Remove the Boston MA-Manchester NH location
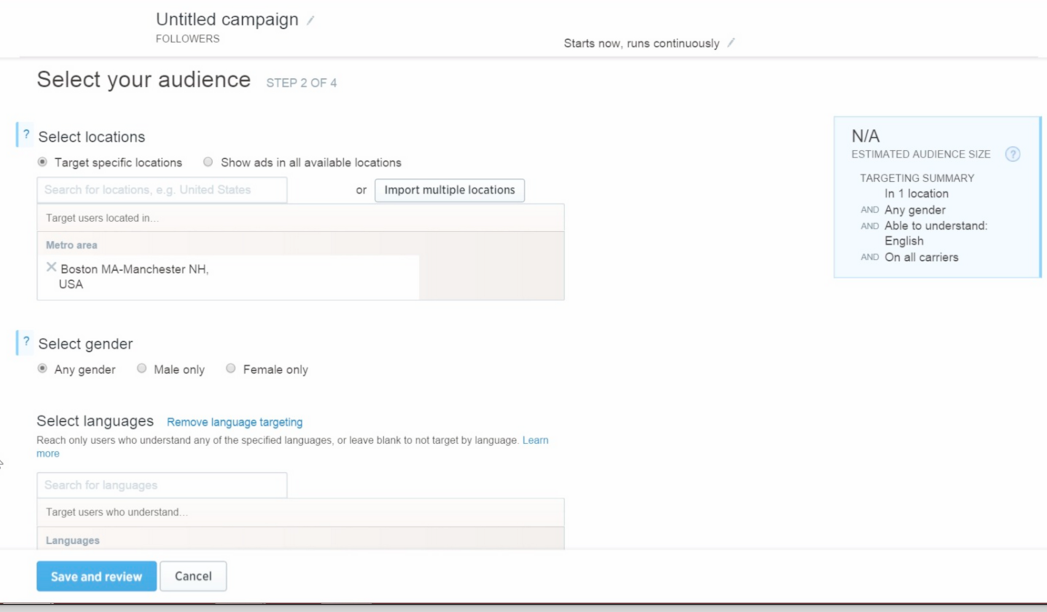 [x=51, y=268]
